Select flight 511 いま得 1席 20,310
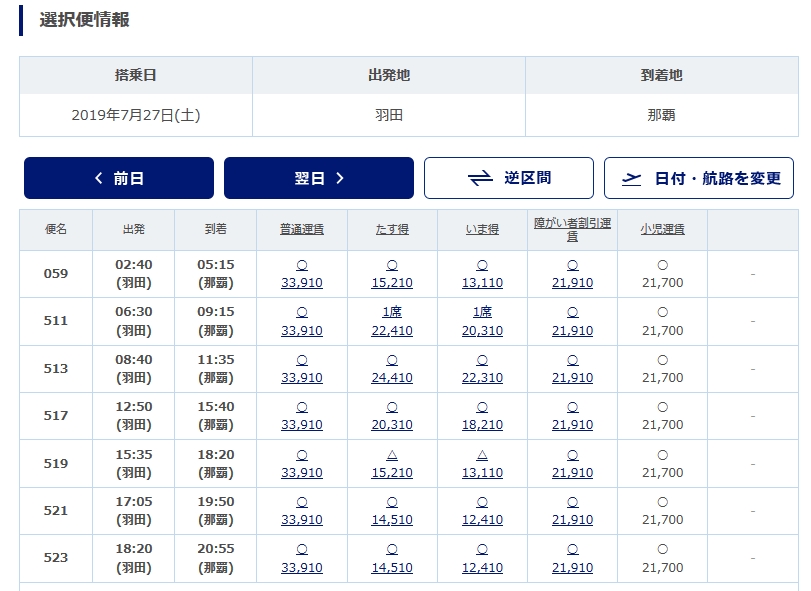This screenshot has height=591, width=811. pyautogui.click(x=482, y=321)
